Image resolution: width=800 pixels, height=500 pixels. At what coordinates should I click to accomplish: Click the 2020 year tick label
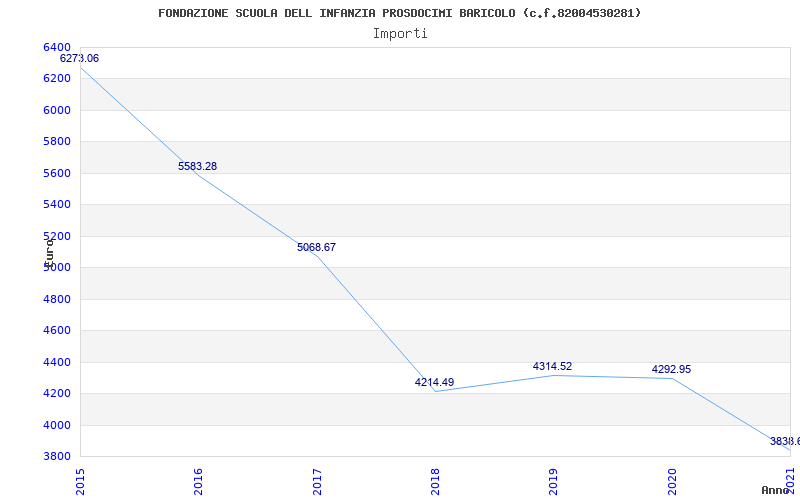tap(672, 480)
